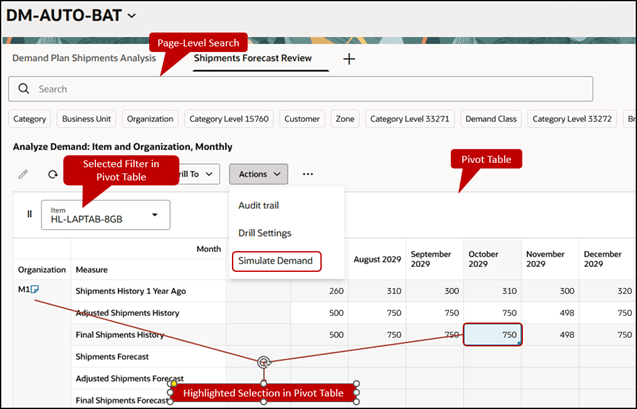Viewport: 637px width, 409px height.
Task: Click 300 in September 2029 column
Action: coord(451,291)
